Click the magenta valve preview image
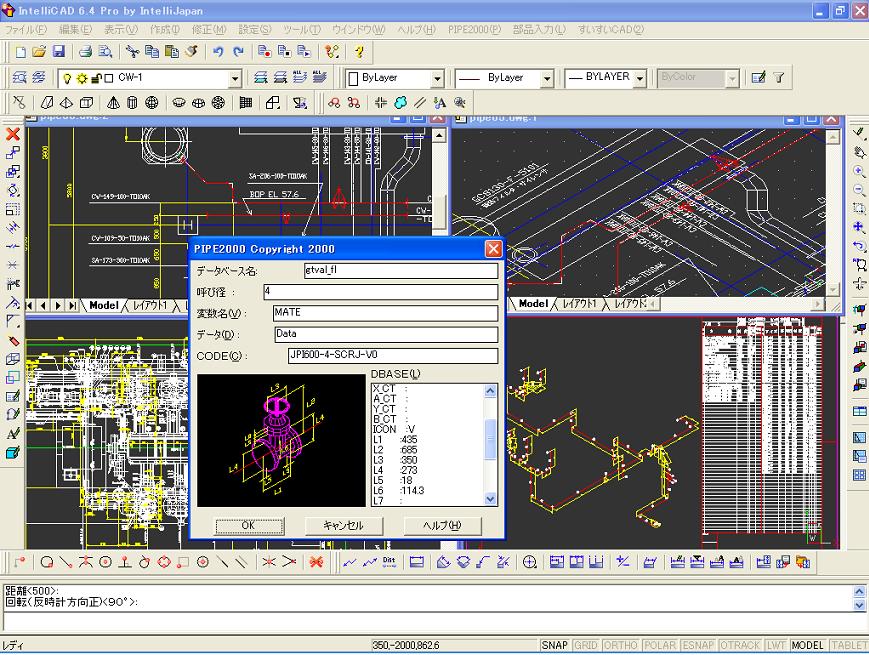Image resolution: width=869 pixels, height=655 pixels. tap(282, 441)
